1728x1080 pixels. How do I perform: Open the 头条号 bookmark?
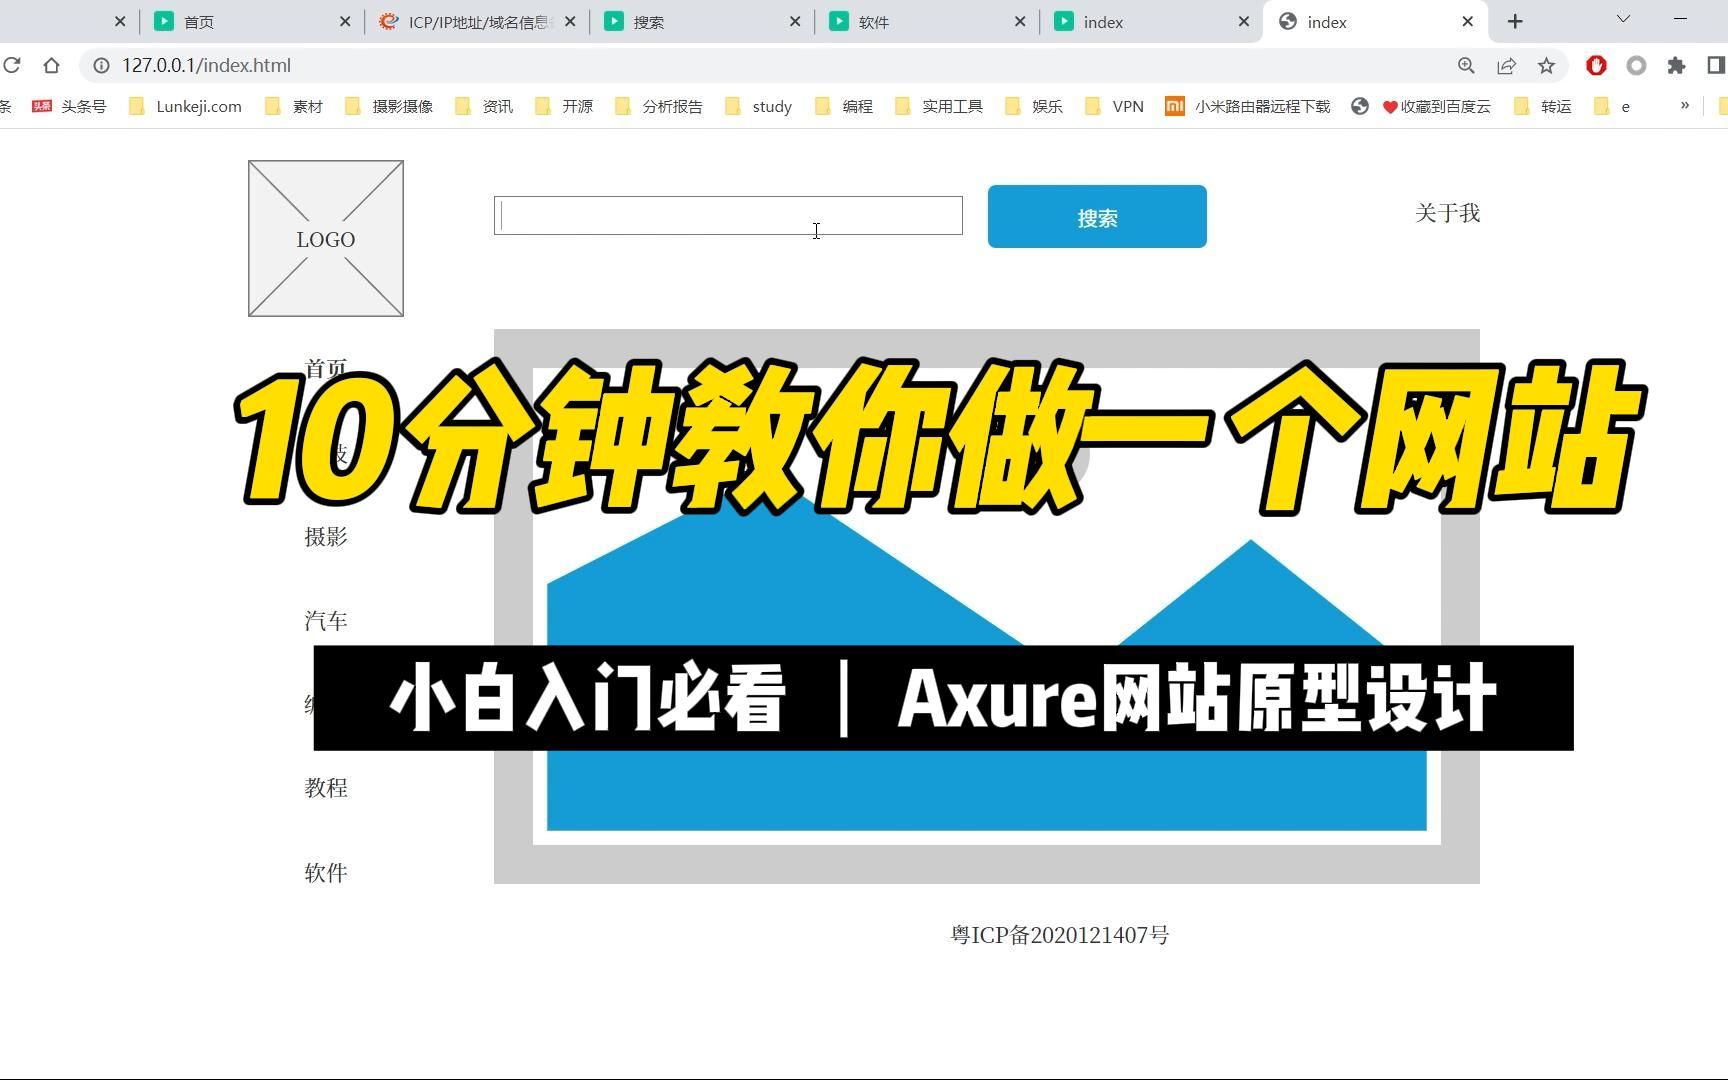pos(70,106)
